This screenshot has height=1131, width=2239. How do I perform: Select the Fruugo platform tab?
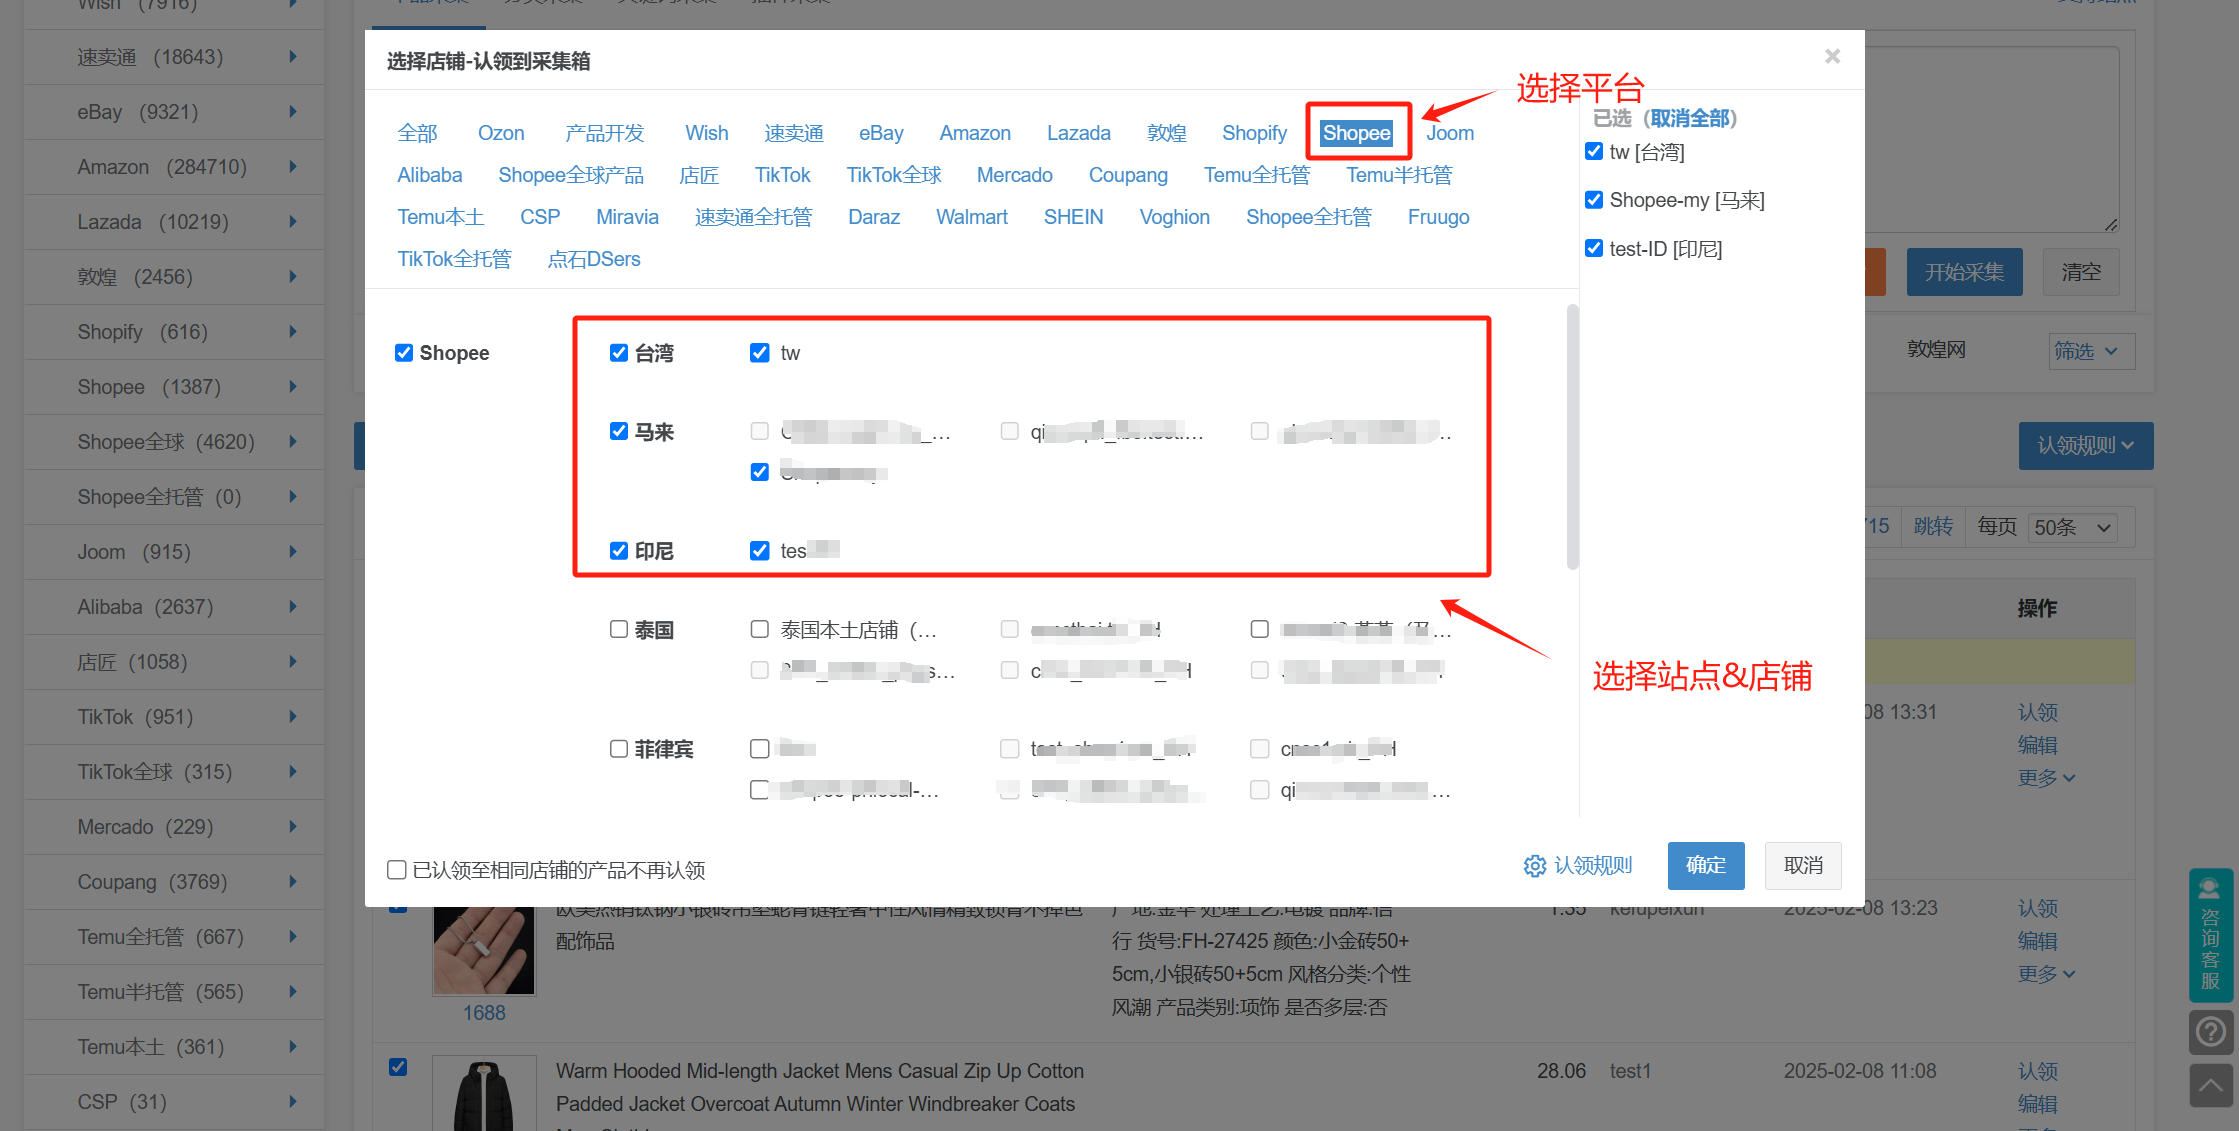point(1438,217)
